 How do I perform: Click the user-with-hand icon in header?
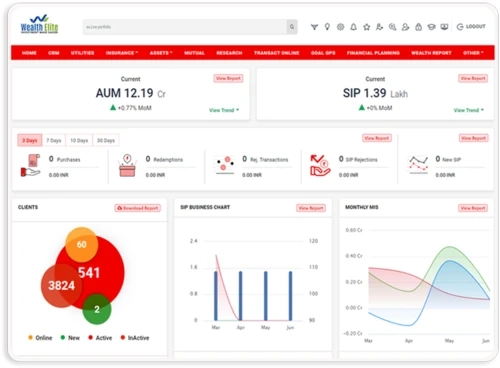pyautogui.click(x=405, y=27)
